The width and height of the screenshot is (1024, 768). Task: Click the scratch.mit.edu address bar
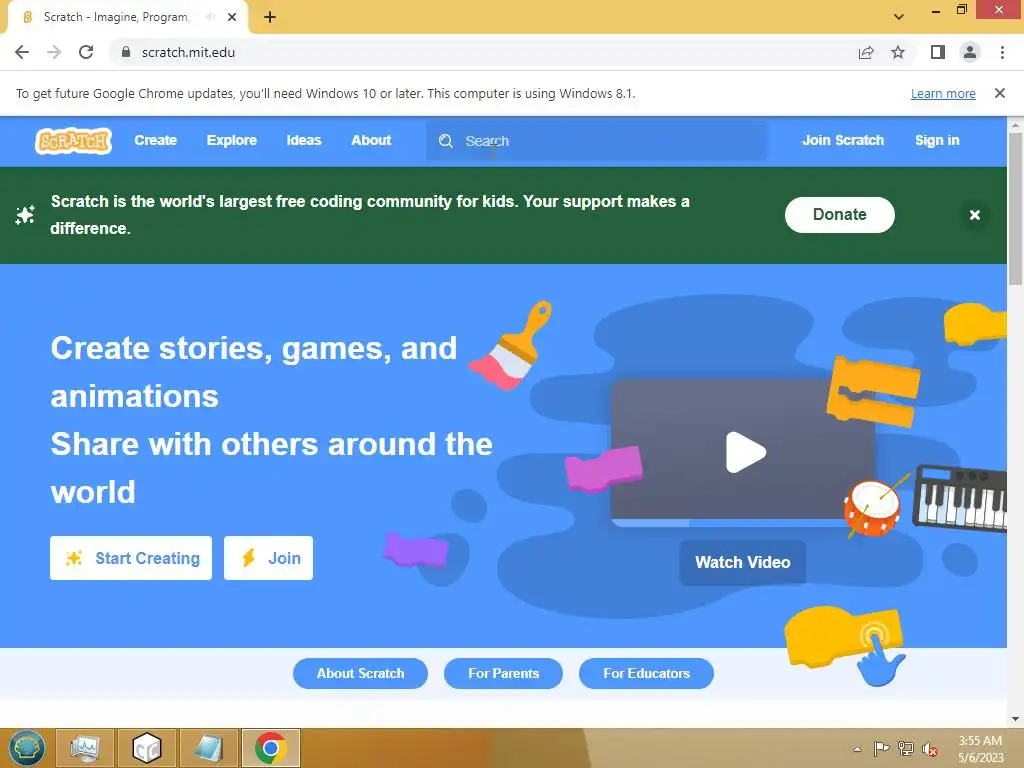click(x=483, y=52)
